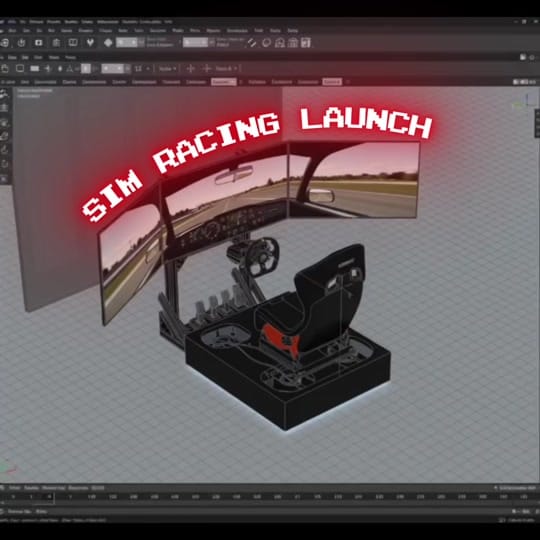Select the highlighted shelf tab above the viewport
Screen dimensions: 540x540
coord(224,82)
